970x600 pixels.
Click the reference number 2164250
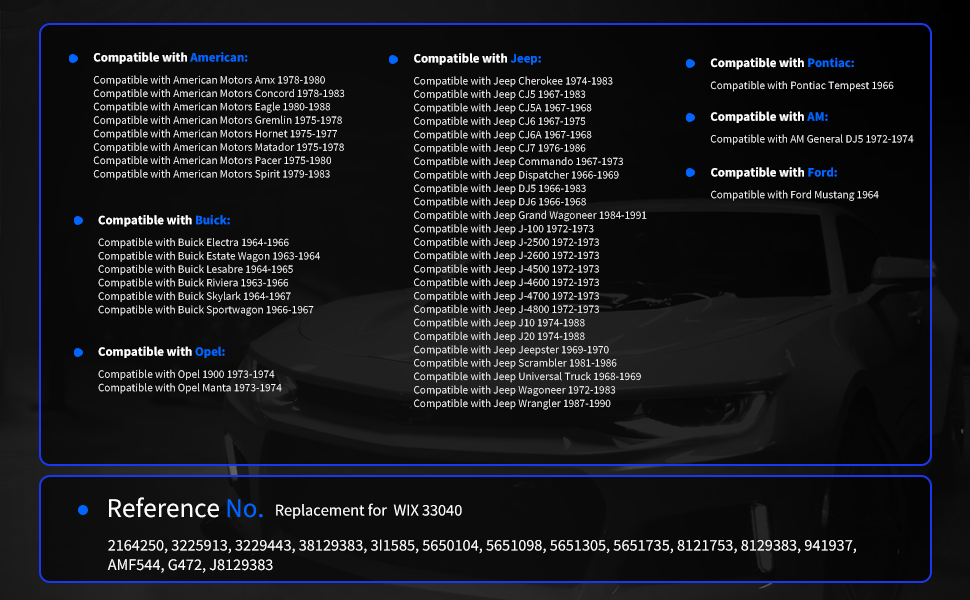[135, 546]
